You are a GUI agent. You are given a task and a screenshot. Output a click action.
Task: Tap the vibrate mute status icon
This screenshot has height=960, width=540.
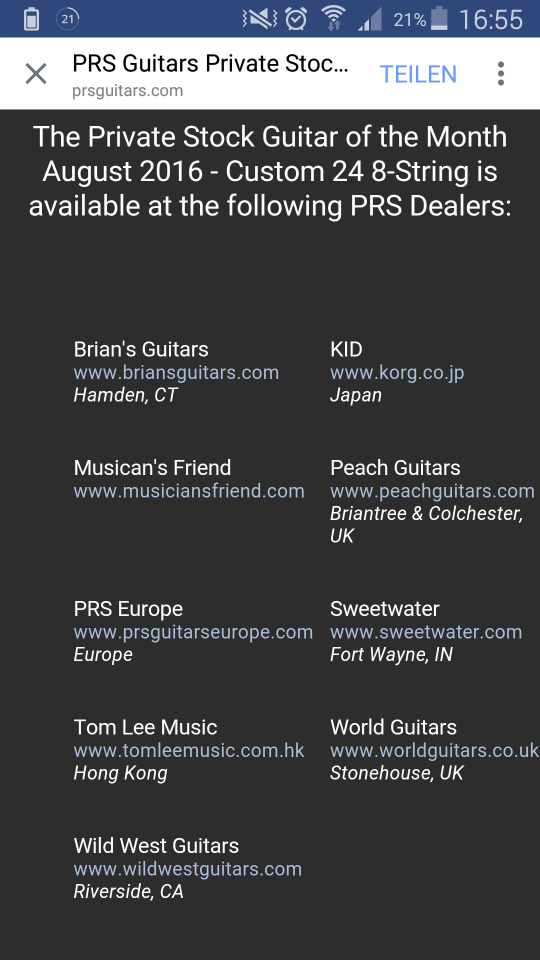pos(259,19)
